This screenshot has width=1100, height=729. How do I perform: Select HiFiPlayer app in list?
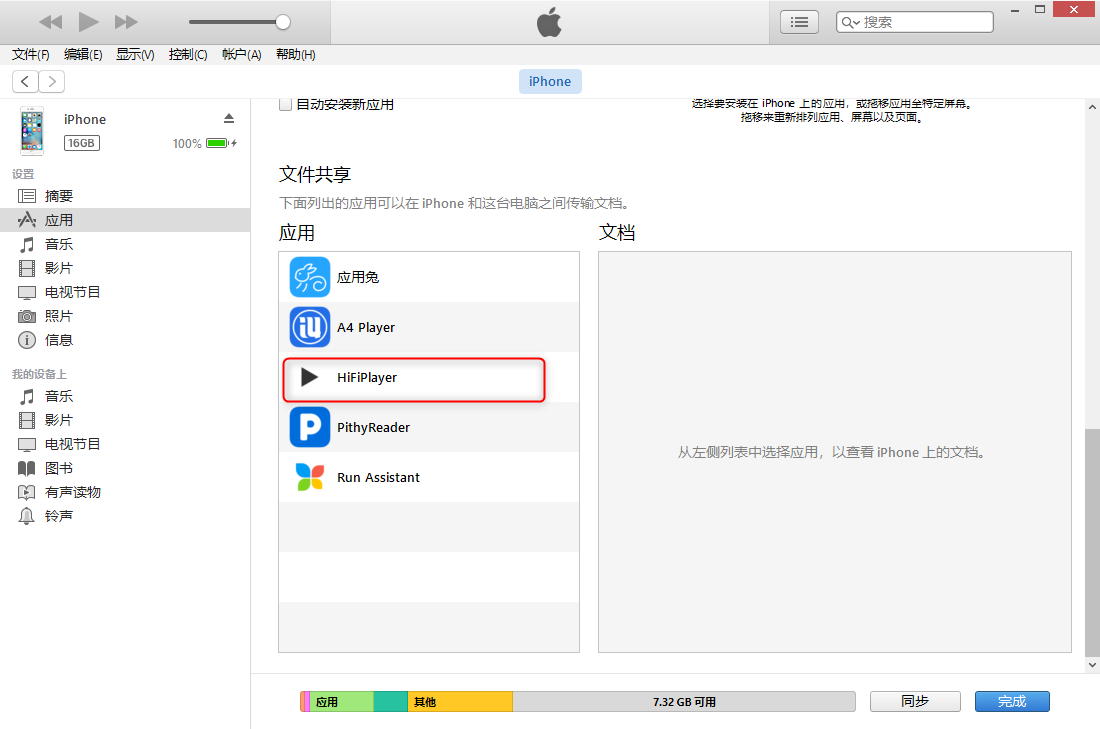pyautogui.click(x=429, y=377)
